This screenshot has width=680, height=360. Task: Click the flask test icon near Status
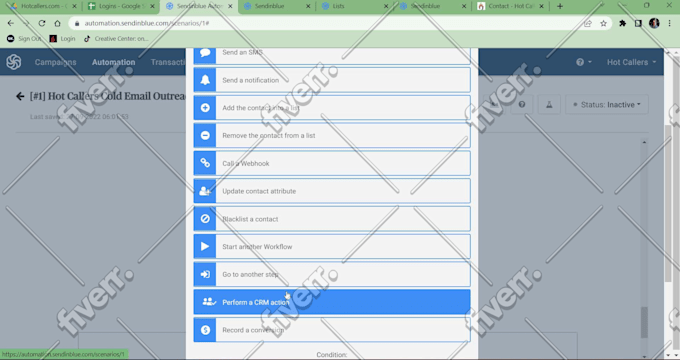pyautogui.click(x=549, y=105)
